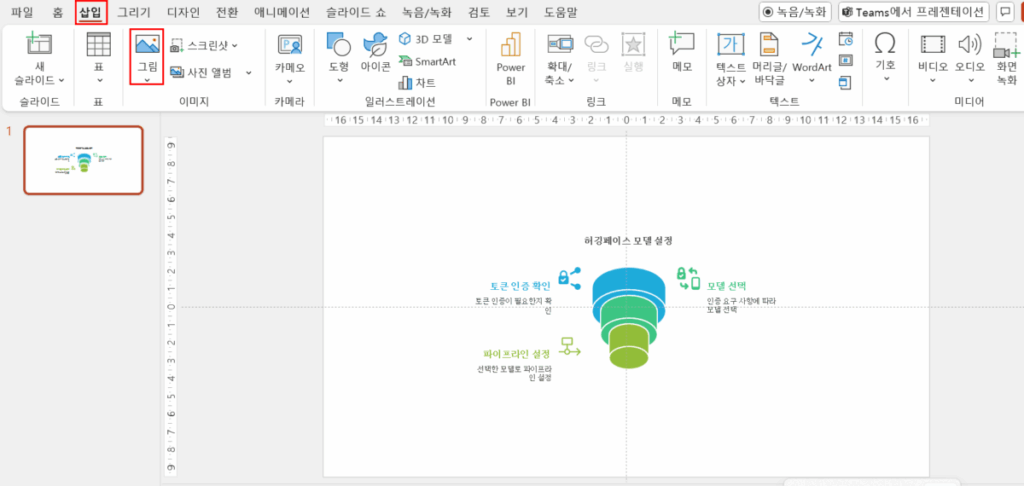
Task: Open the 기호 symbol menu
Action: pyautogui.click(x=886, y=58)
